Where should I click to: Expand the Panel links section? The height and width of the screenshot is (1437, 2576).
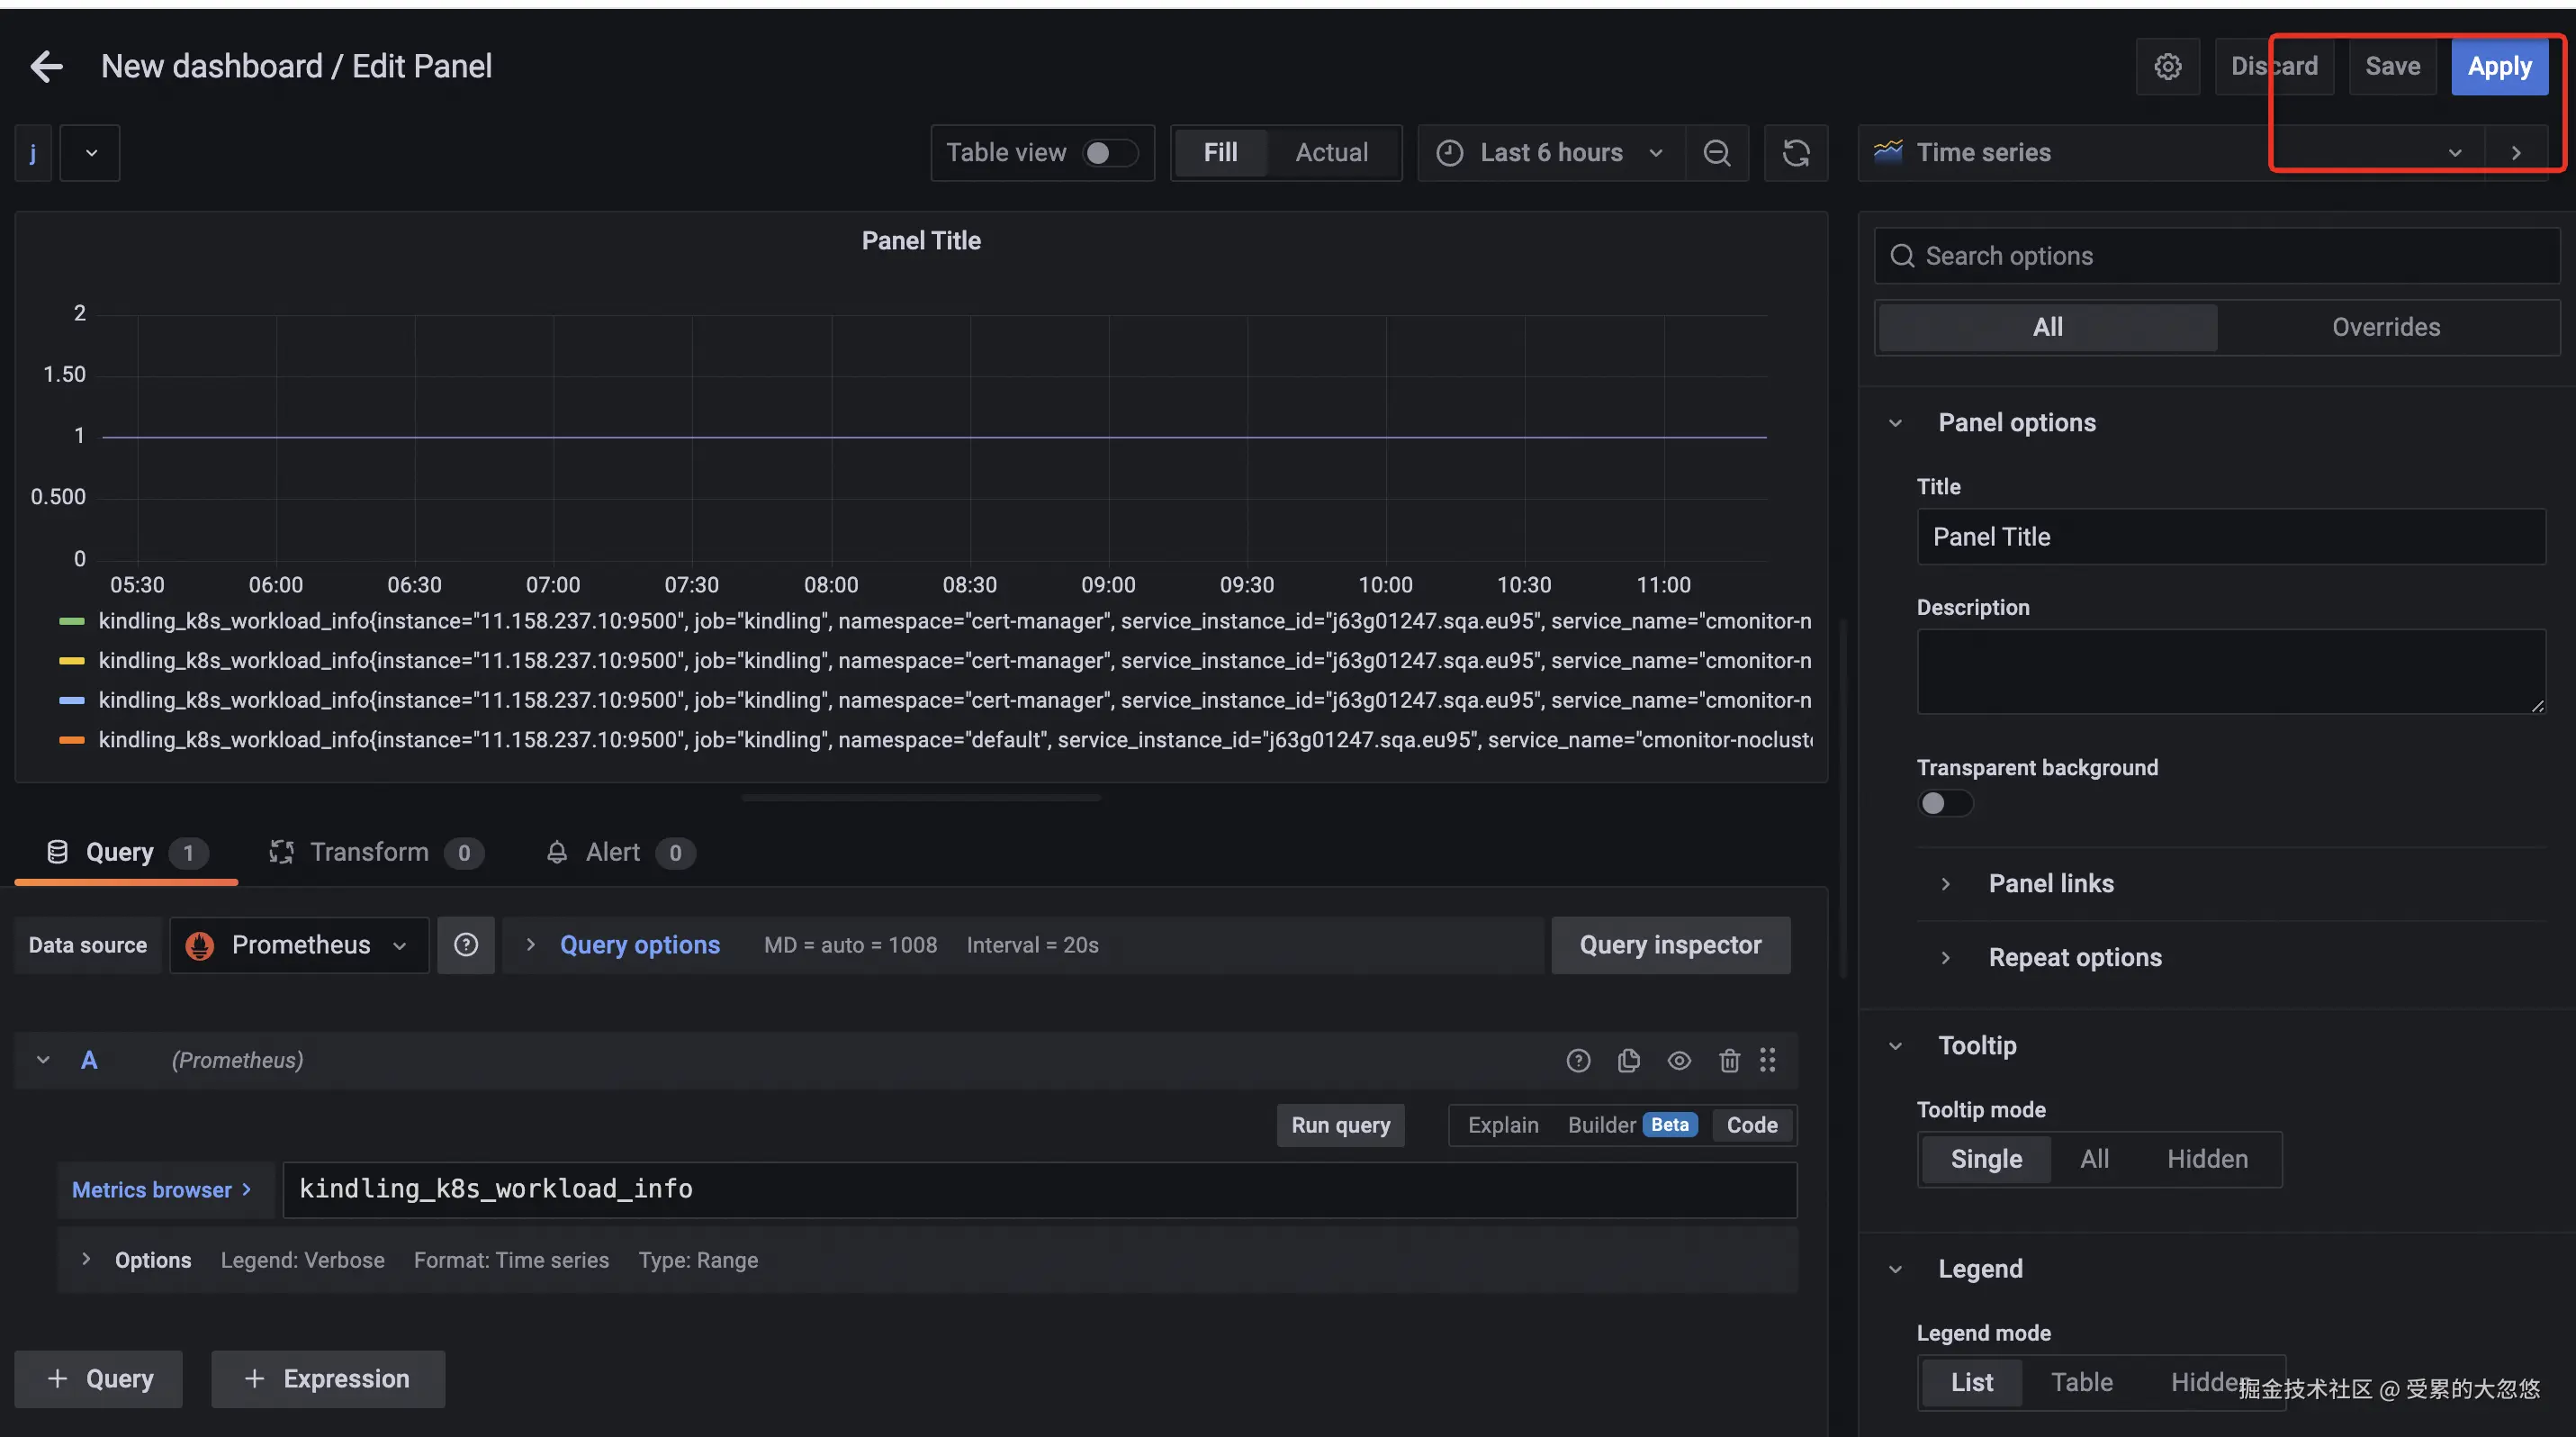coord(2050,883)
